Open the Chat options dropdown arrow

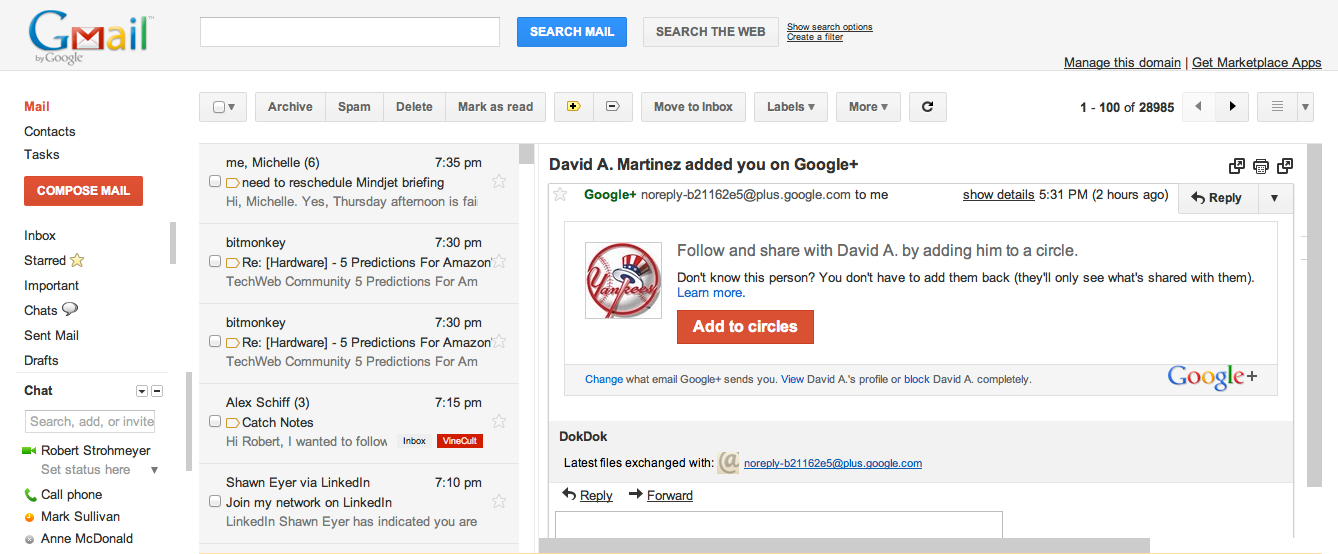(x=141, y=391)
